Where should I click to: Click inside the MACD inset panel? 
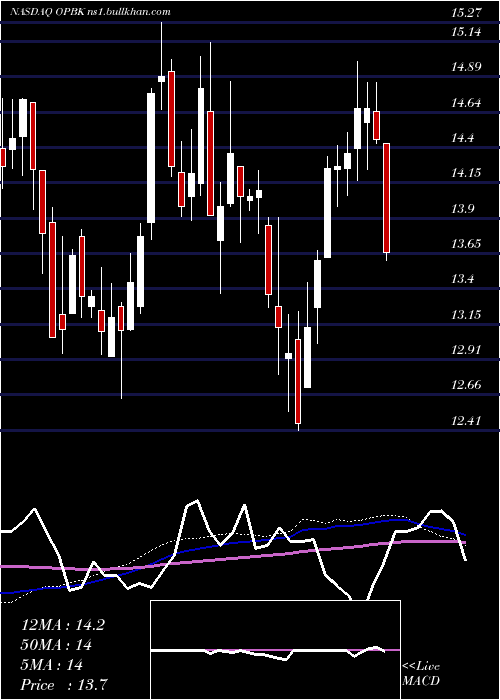275,650
